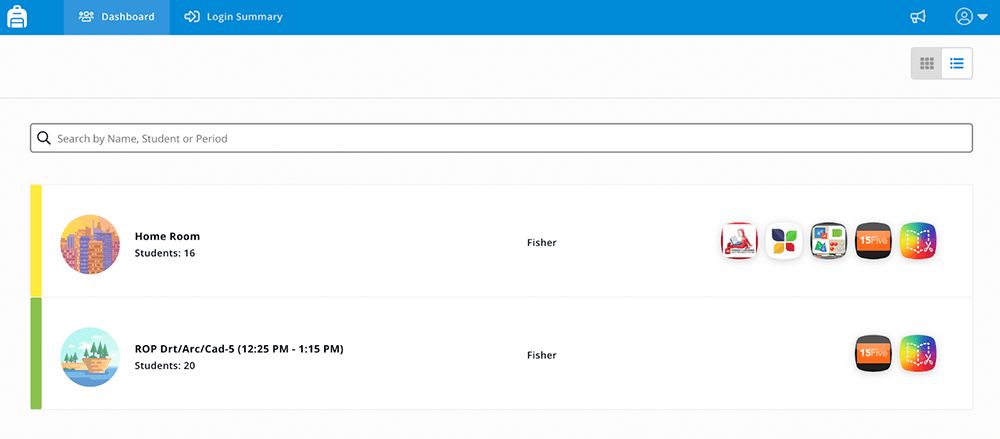
Task: Open rainbow Book Creator app in ROP Drt/Arc/Cad-5 row
Action: tap(918, 354)
